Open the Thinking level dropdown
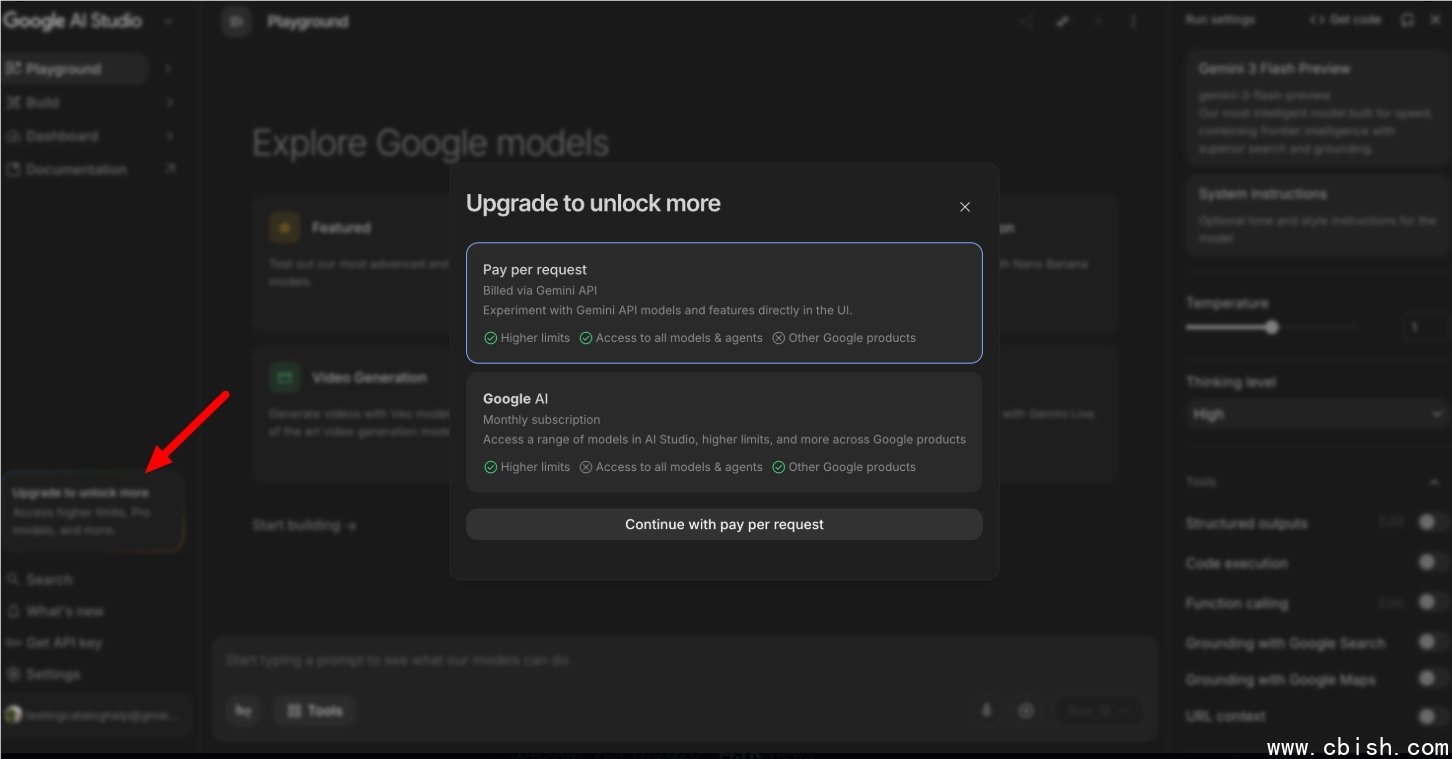The height and width of the screenshot is (759, 1452). tap(1316, 414)
